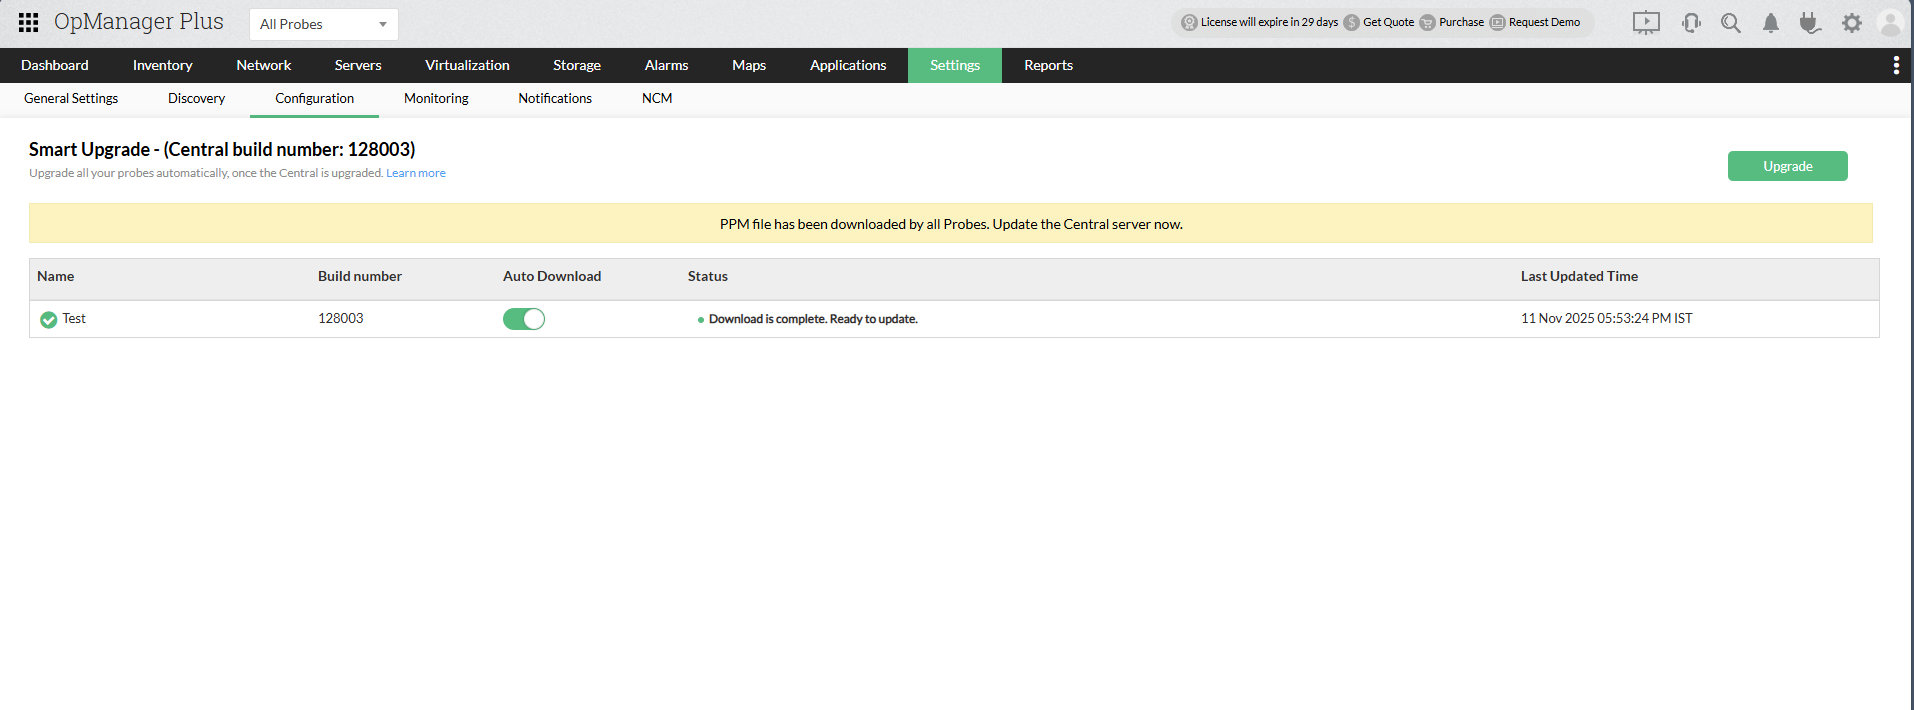1914x710 pixels.
Task: Go to the Dashboard tab
Action: [x=55, y=65]
